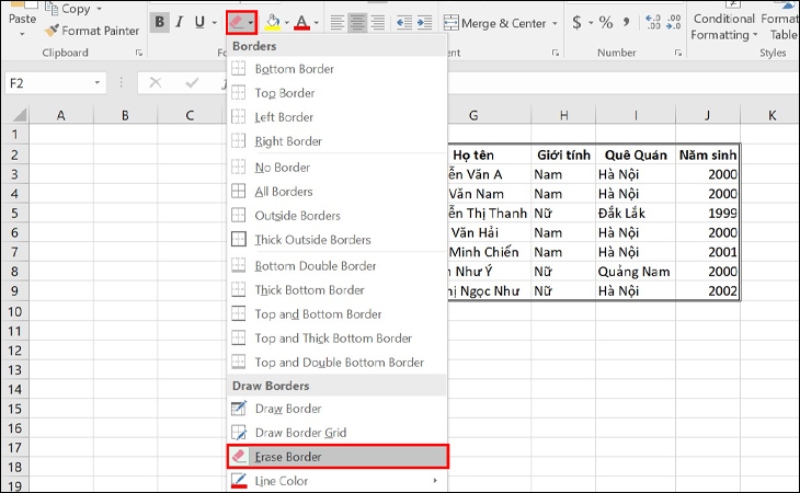The height and width of the screenshot is (493, 800).
Task: Select row 10 header
Action: [x=15, y=311]
